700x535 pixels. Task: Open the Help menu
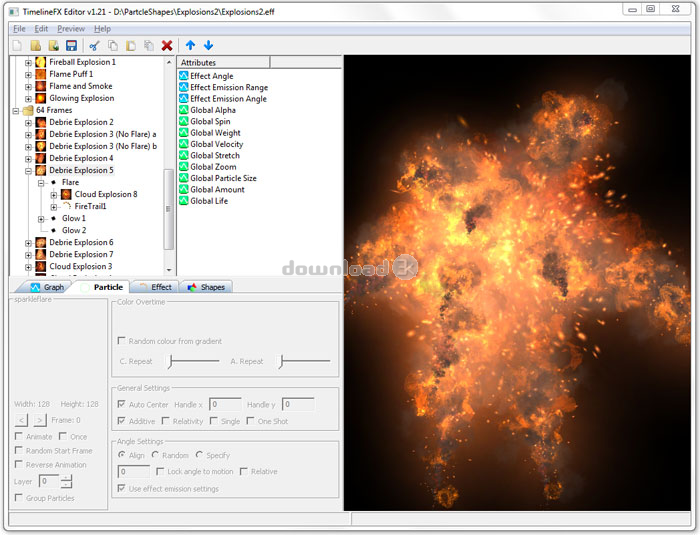pos(102,29)
